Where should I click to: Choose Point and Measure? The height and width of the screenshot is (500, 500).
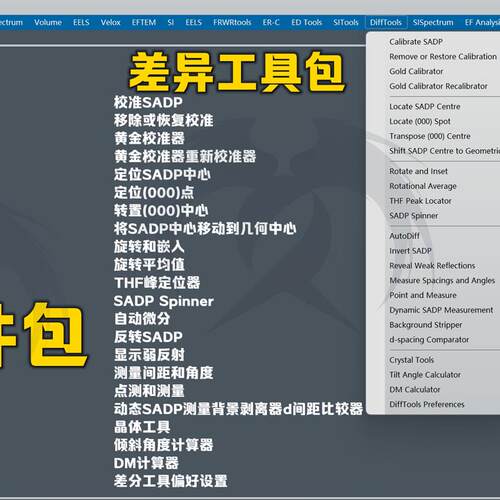coord(423,295)
